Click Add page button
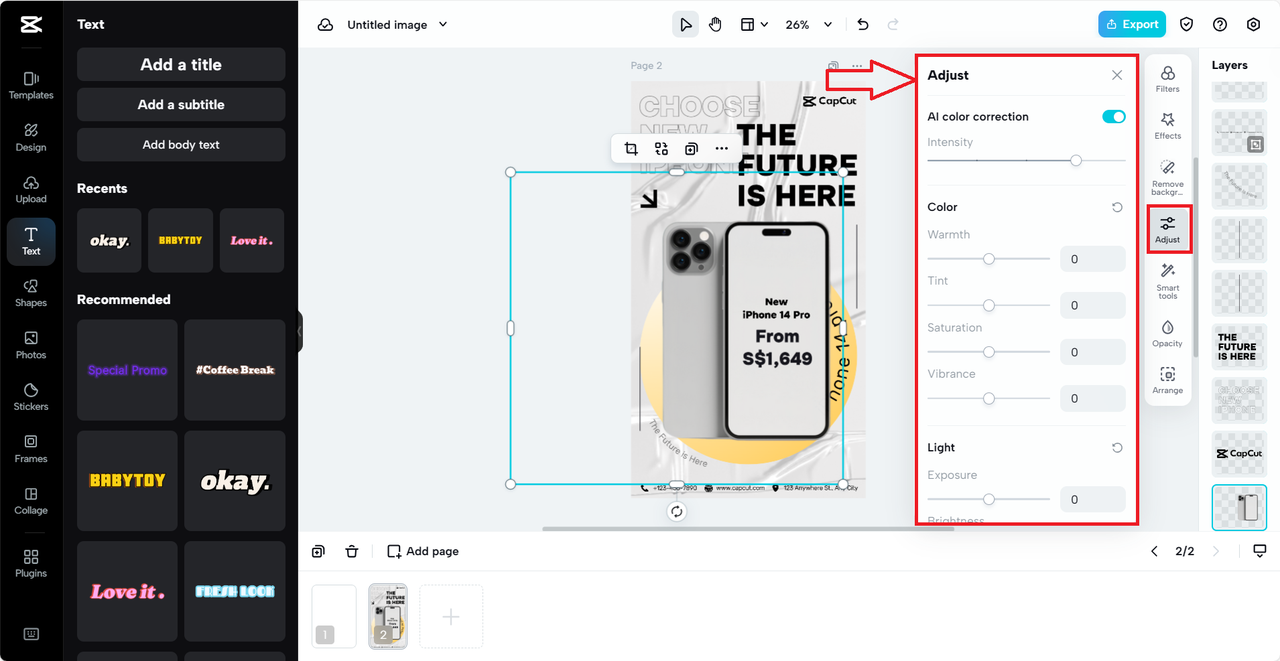Image resolution: width=1280 pixels, height=661 pixels. tap(423, 551)
